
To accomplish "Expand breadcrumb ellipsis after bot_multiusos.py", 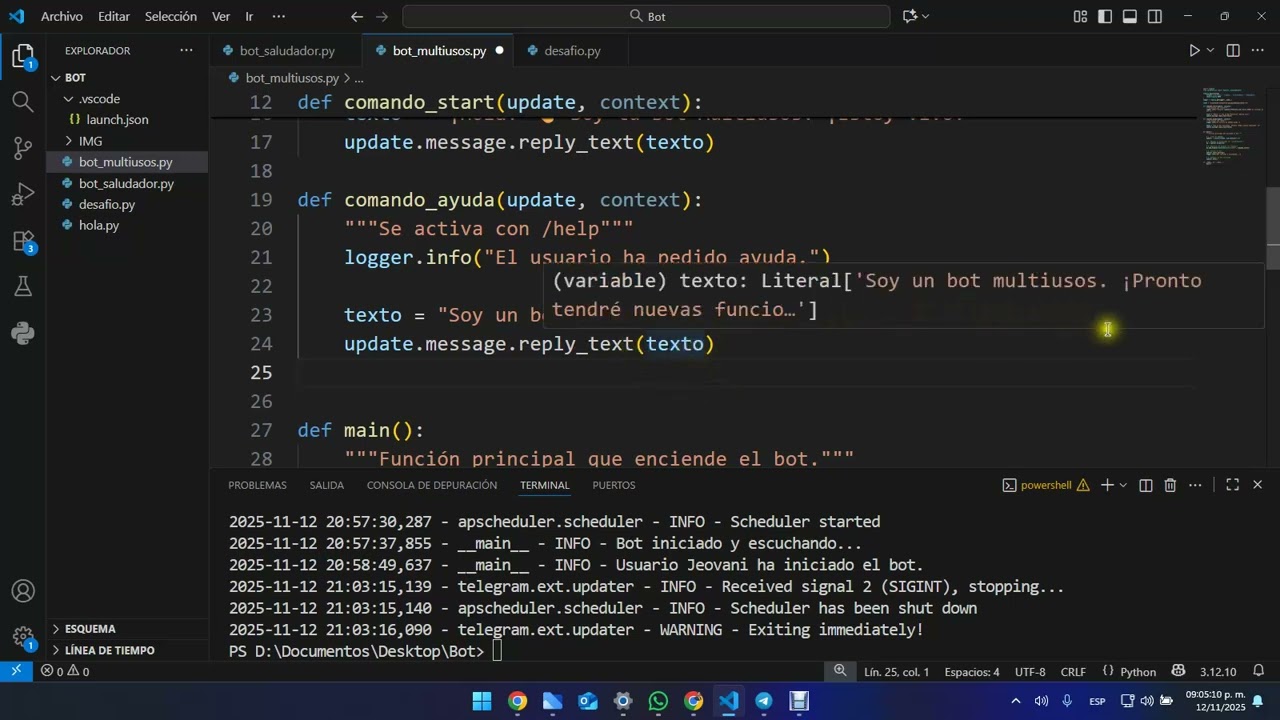I will pos(359,77).
